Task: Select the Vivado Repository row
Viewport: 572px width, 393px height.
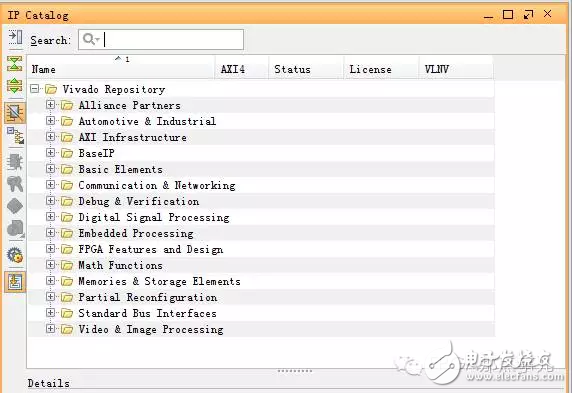Action: [261, 89]
